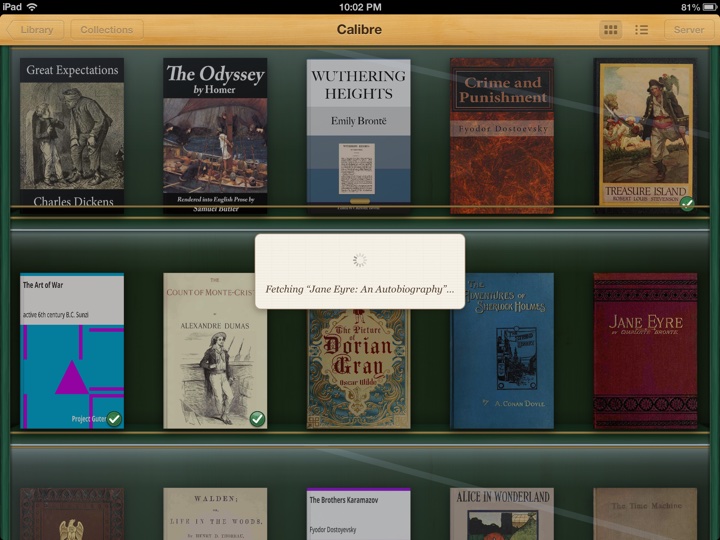The width and height of the screenshot is (720, 540).
Task: Tap the 10:02 PM clock
Action: [360, 7]
